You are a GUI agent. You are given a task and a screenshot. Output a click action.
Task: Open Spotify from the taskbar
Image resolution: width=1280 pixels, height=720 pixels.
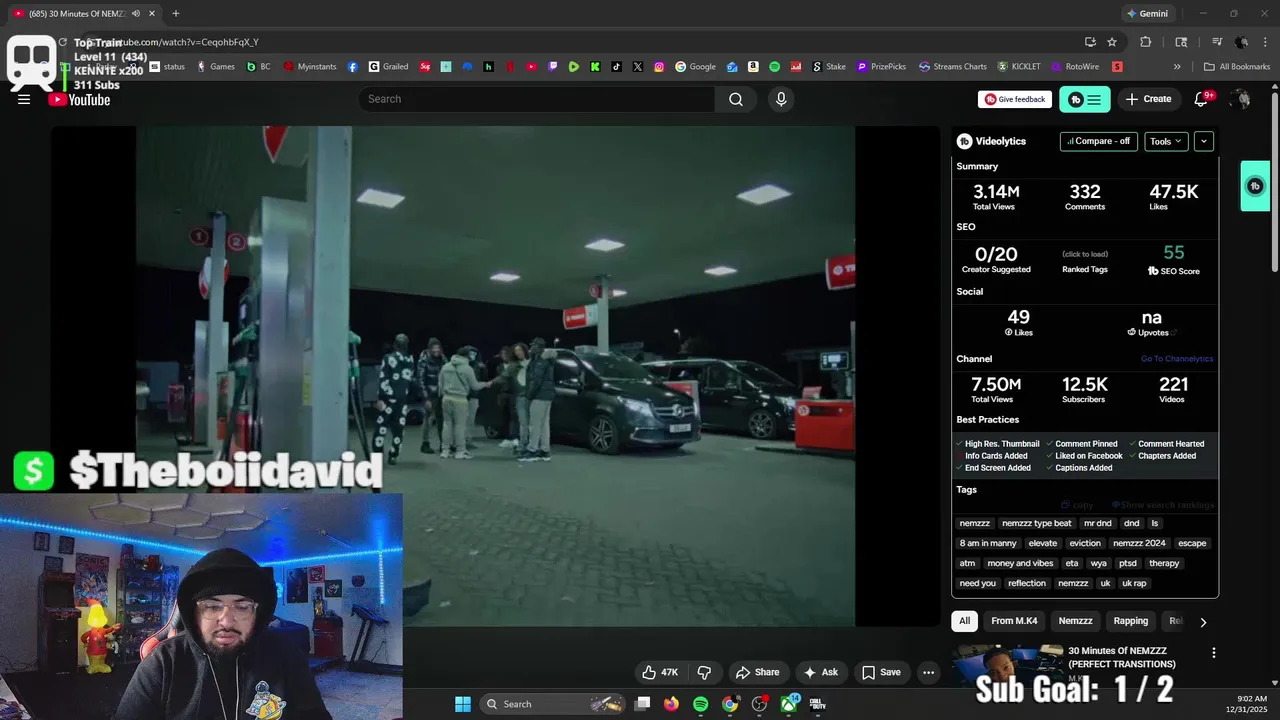(x=700, y=704)
